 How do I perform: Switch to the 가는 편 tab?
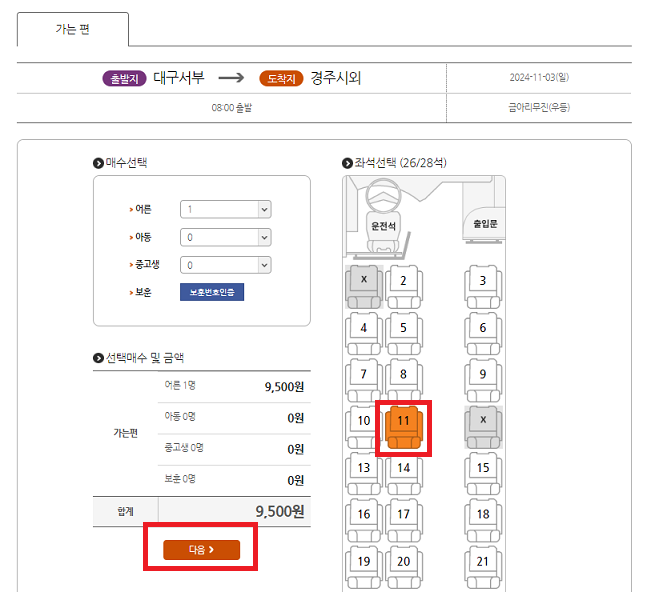[x=73, y=29]
